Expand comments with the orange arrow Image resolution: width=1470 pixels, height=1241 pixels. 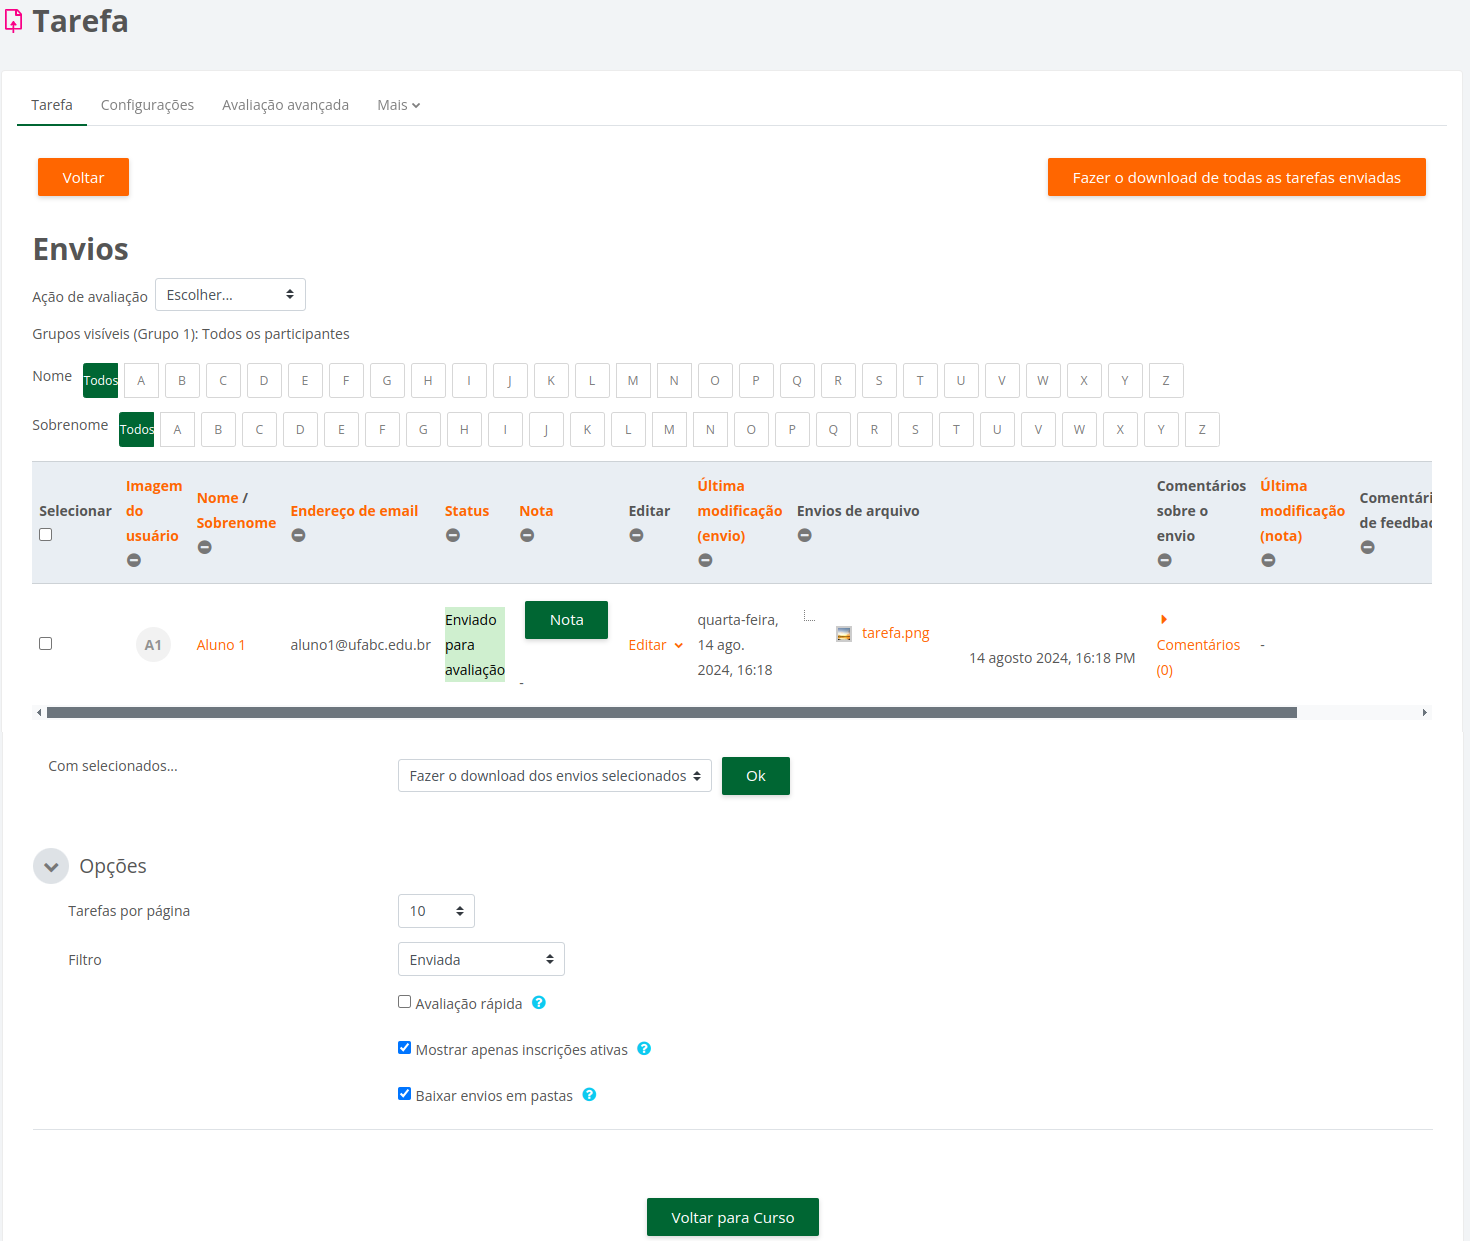pos(1164,620)
